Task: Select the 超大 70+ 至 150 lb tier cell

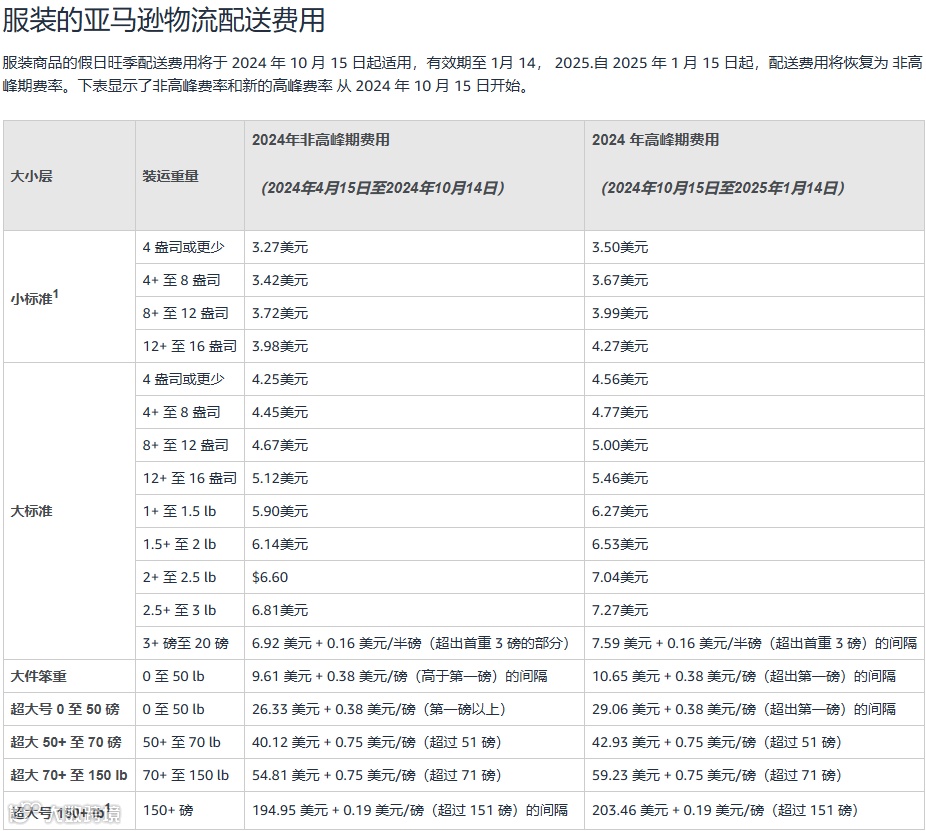Action: click(69, 775)
